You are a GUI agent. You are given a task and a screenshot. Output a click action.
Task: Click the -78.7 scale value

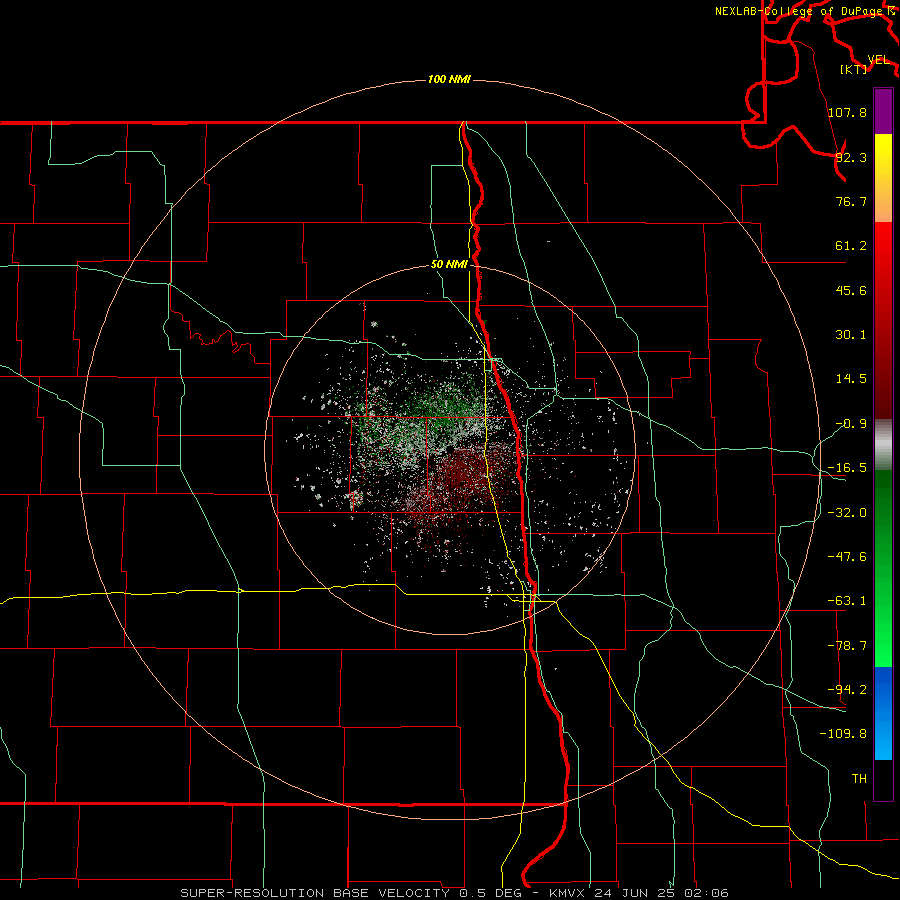click(x=847, y=646)
